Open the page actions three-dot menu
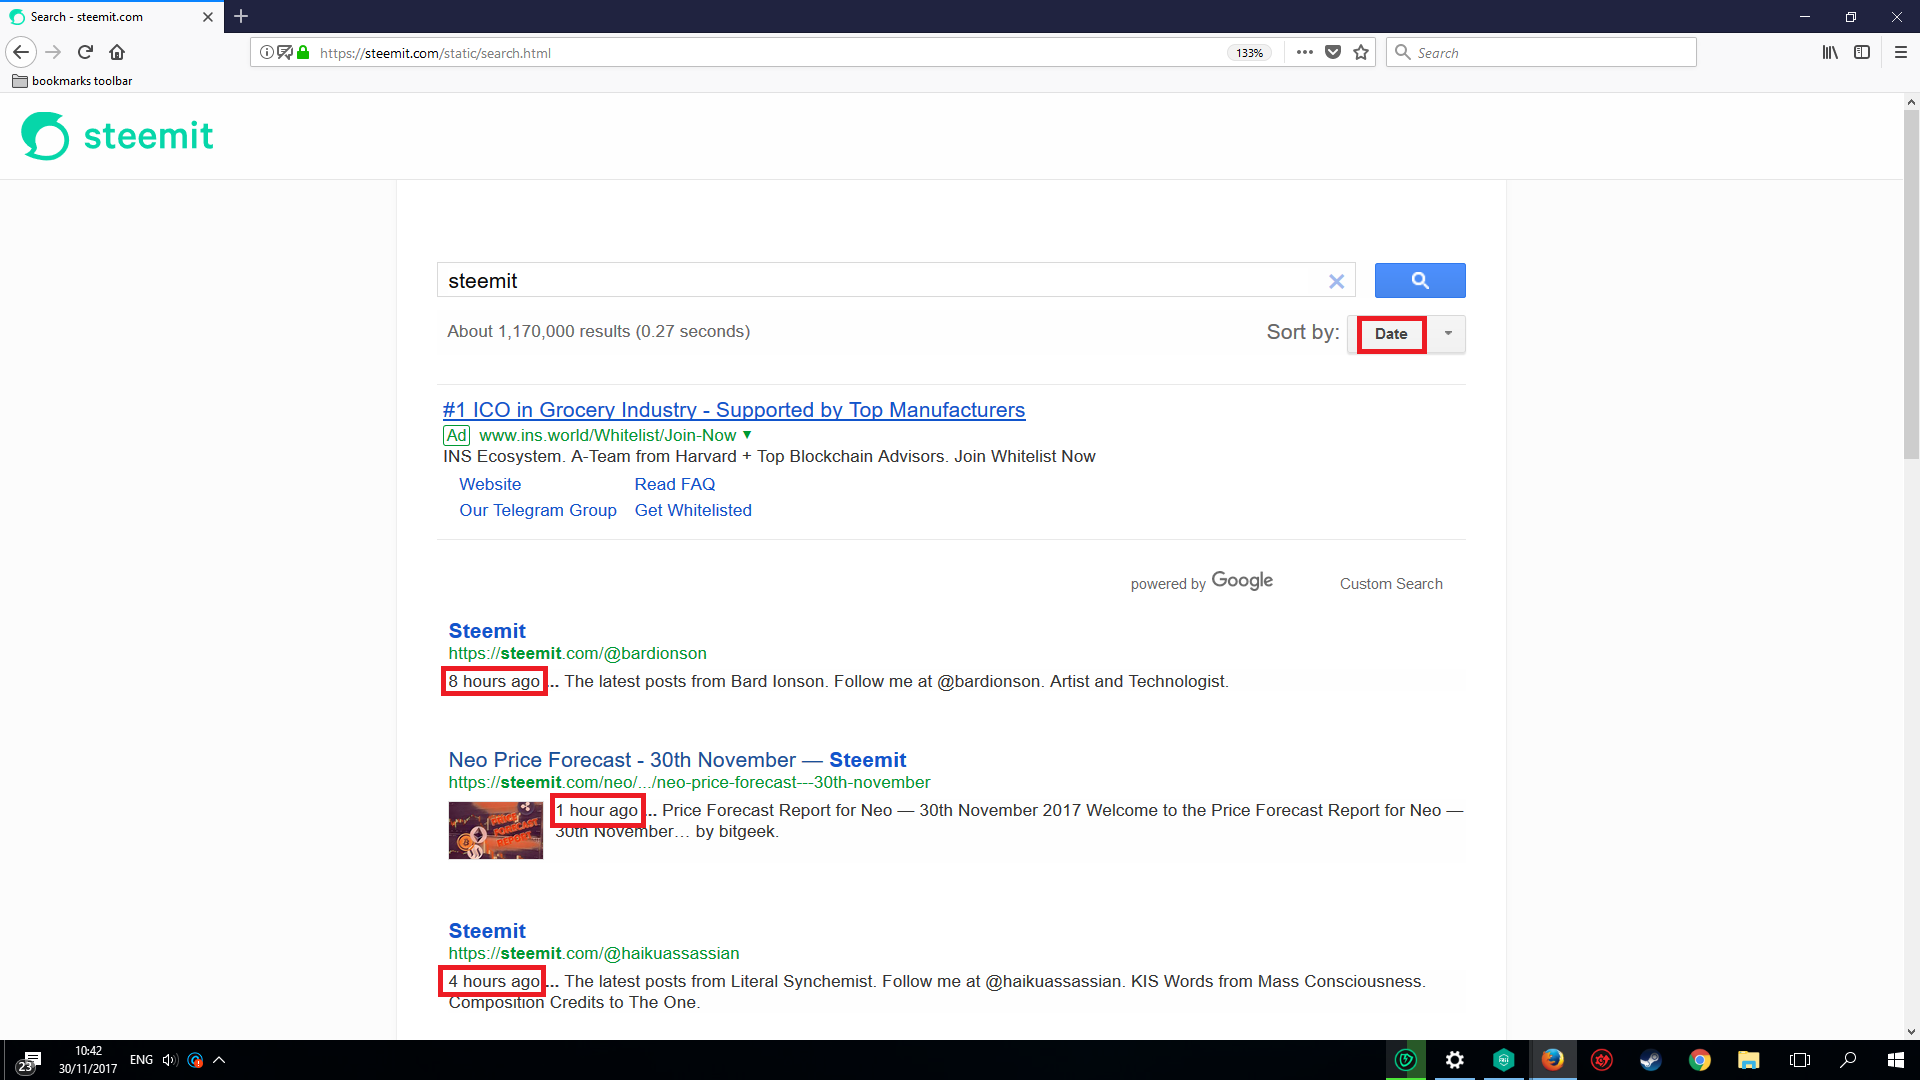This screenshot has height=1080, width=1920. [x=1304, y=52]
